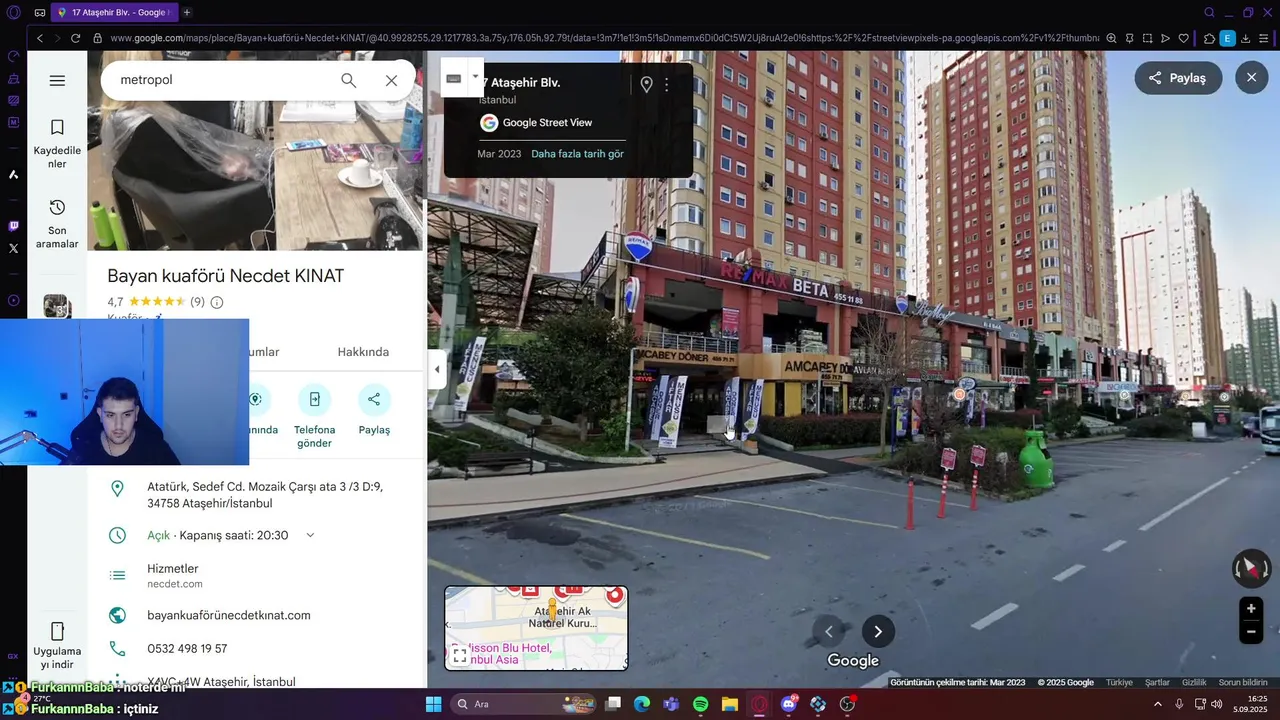This screenshot has height=720, width=1280.
Task: Open the X (Twitter) sidebar icon
Action: [13, 248]
